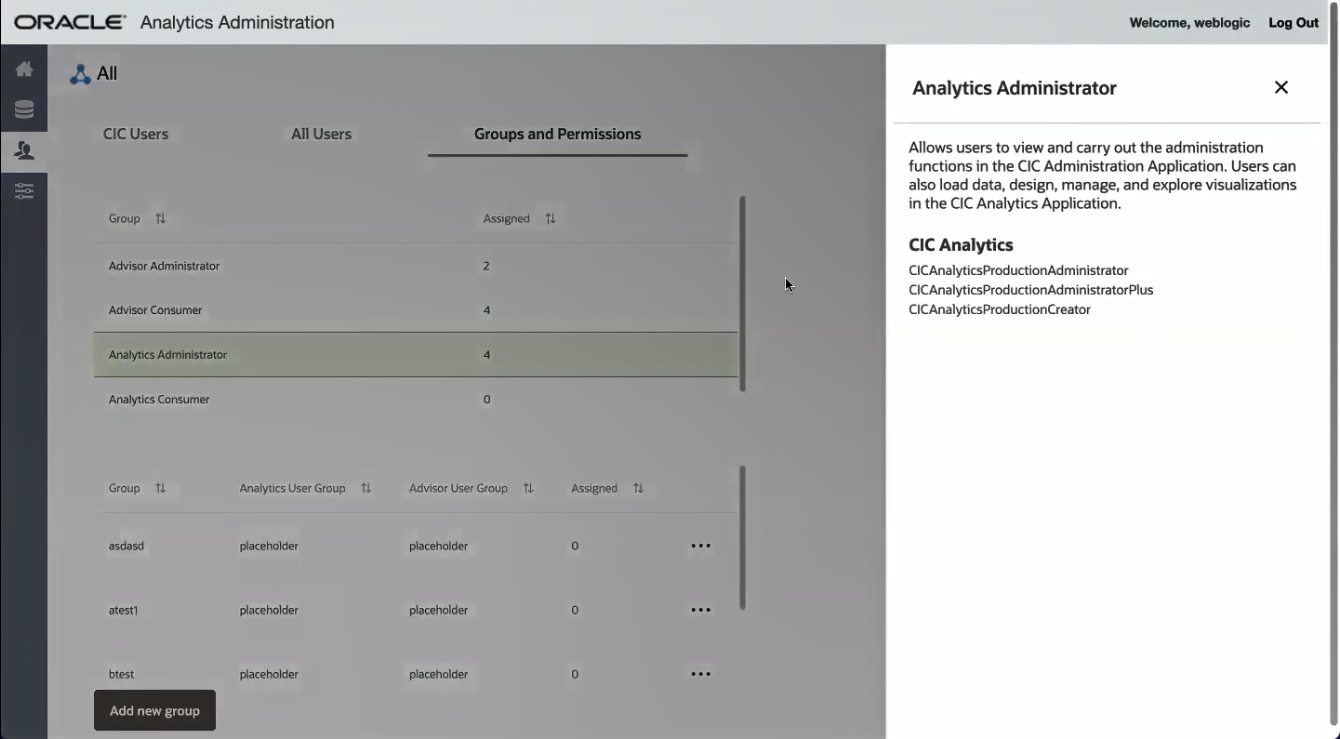Click CICAnalyticsProductionAdministratorPlus role text
The image size is (1340, 739).
[1031, 290]
